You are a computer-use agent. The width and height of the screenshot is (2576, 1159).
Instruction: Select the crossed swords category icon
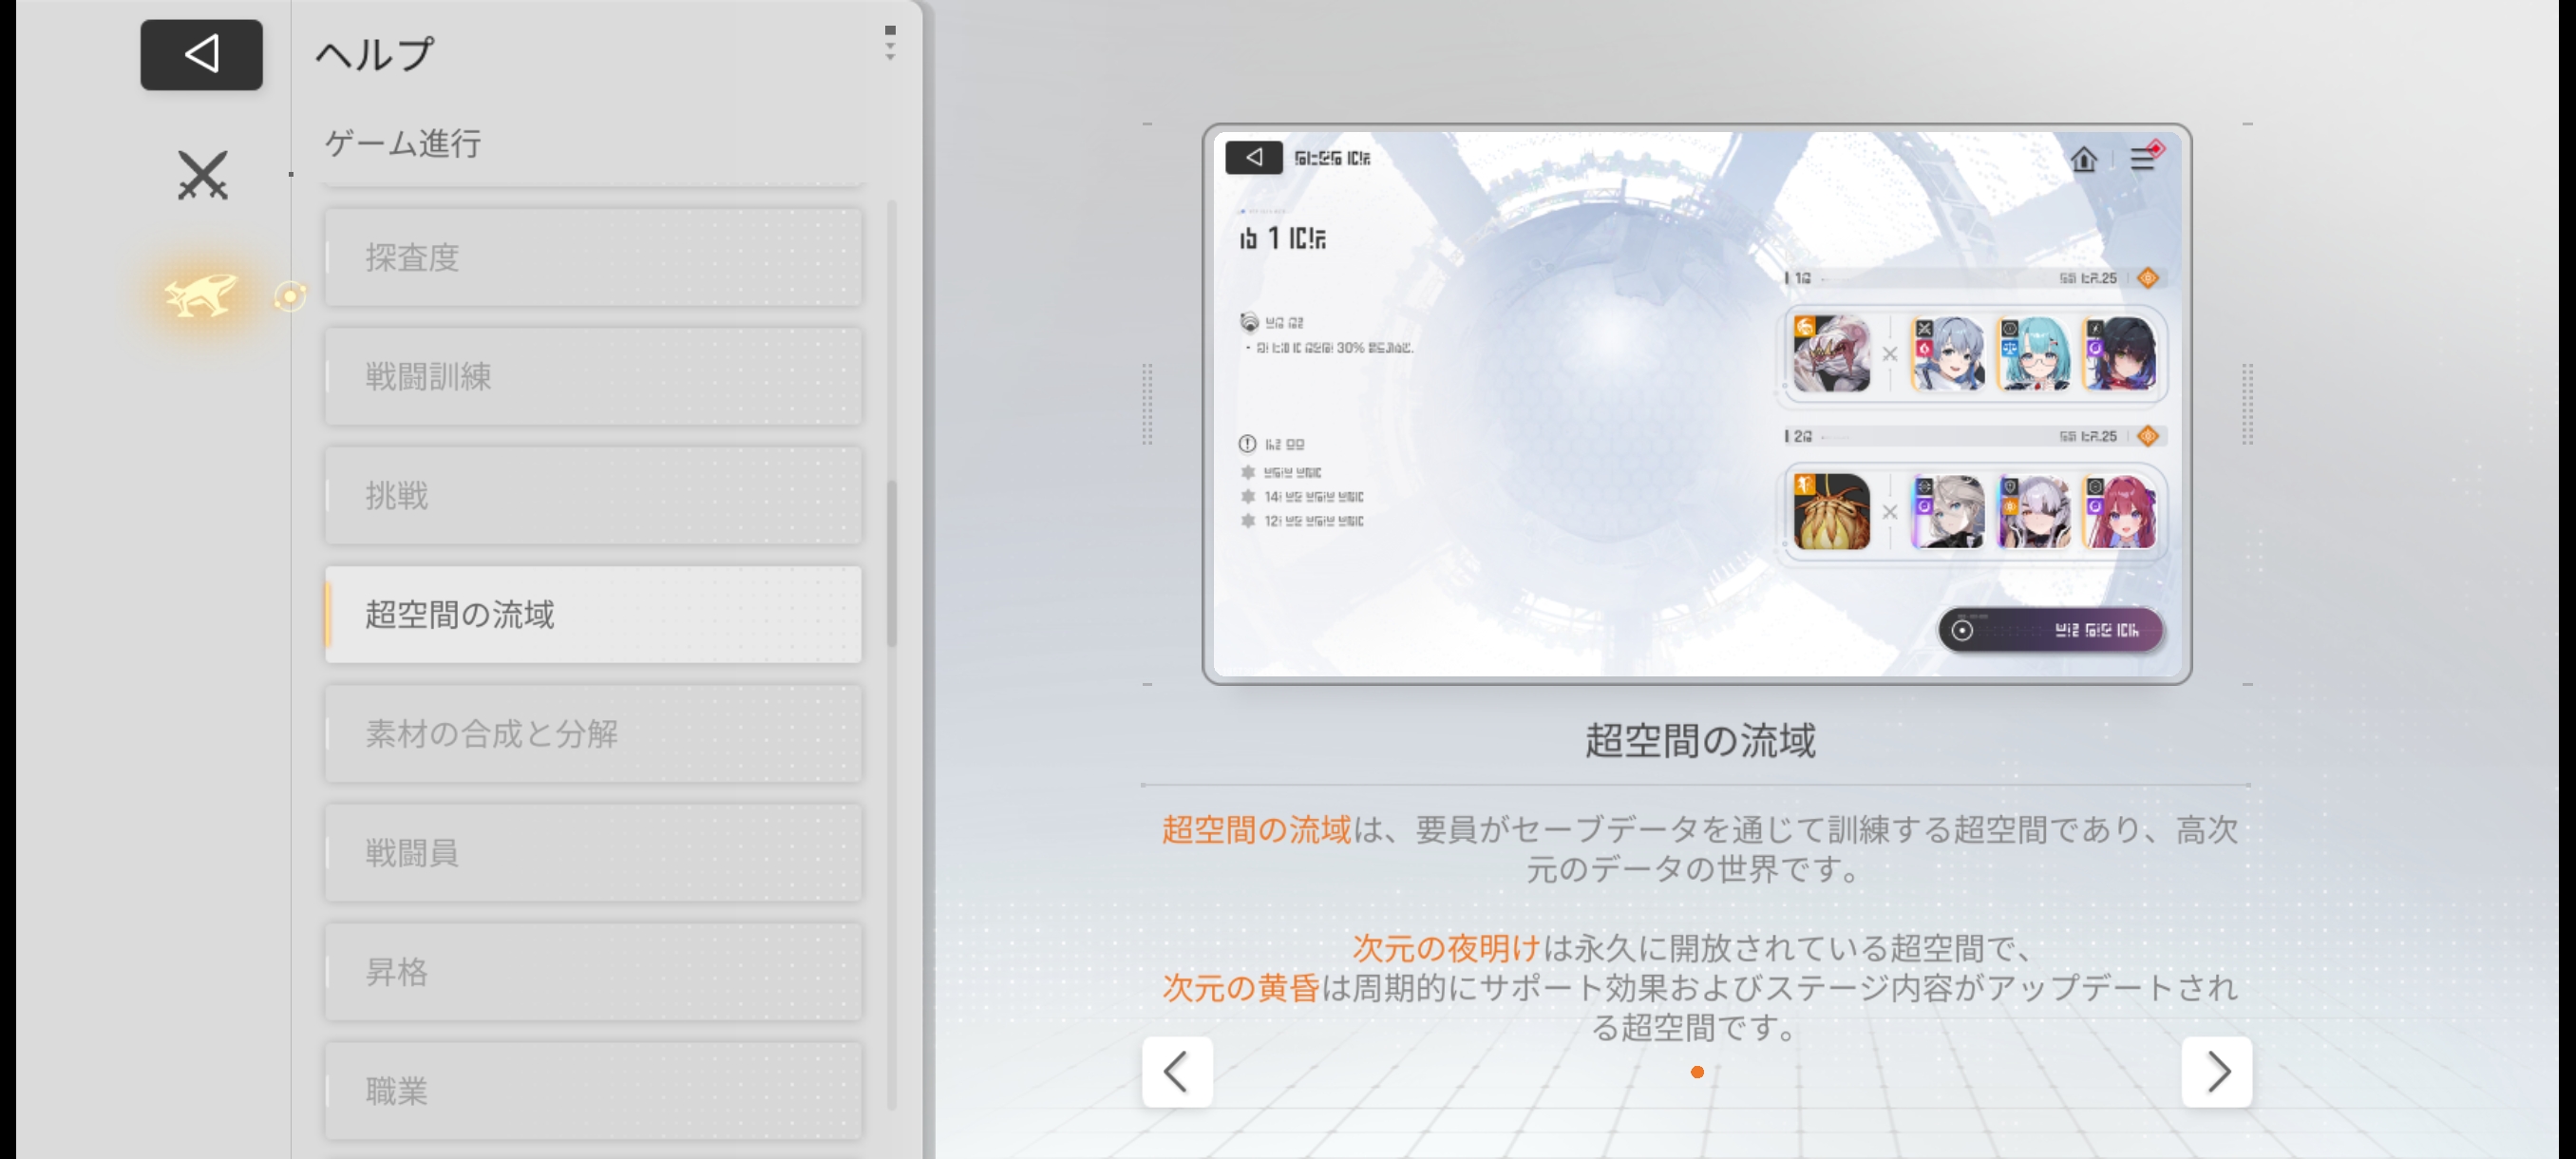(202, 175)
